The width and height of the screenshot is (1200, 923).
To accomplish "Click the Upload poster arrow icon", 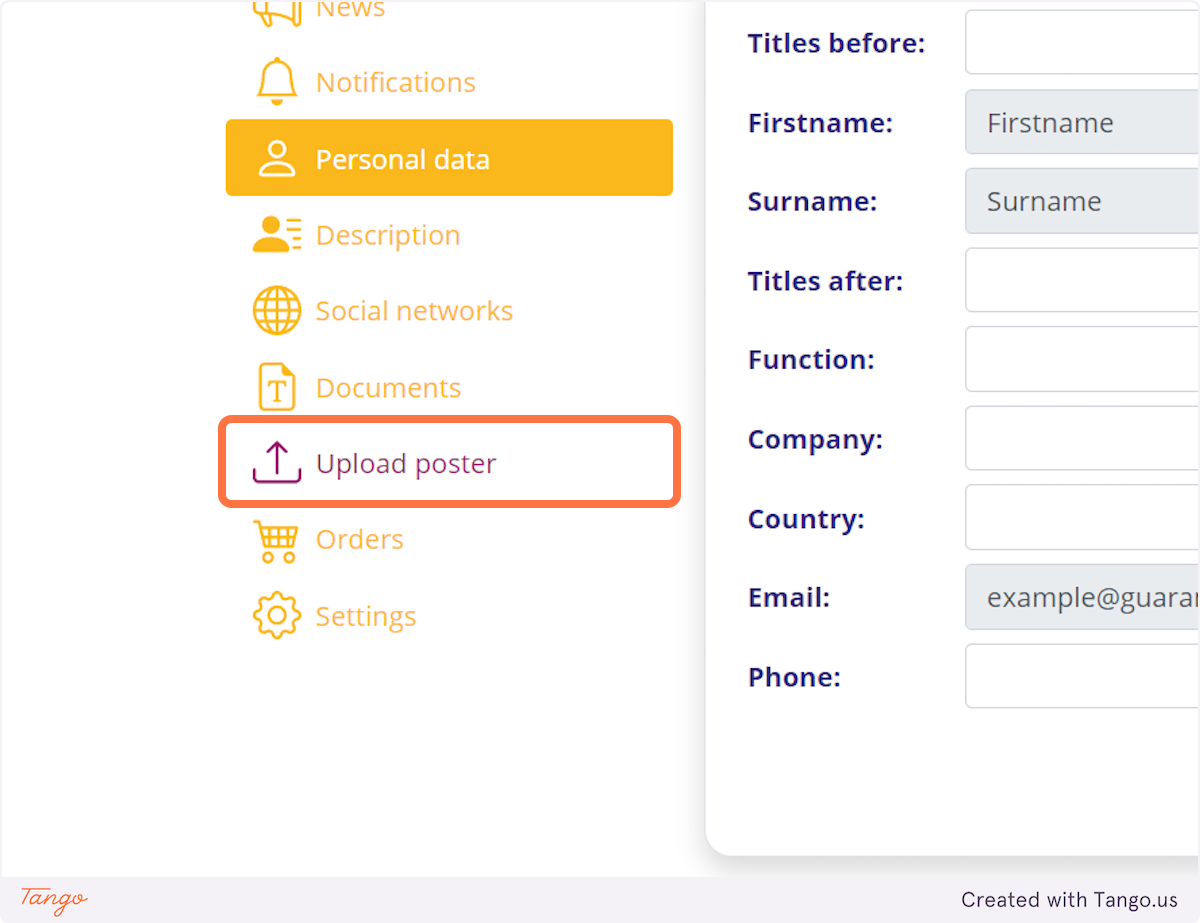I will click(277, 463).
